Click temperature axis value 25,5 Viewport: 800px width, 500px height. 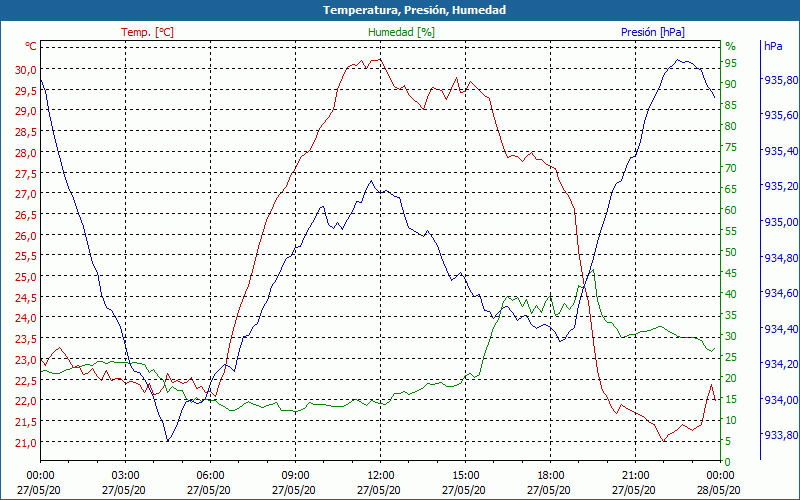click(25, 257)
